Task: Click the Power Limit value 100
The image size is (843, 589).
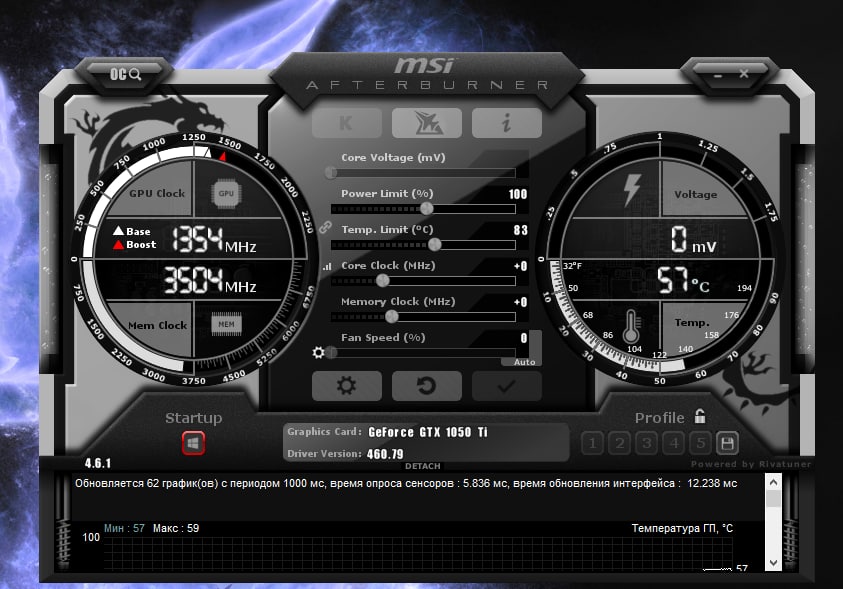Action: 518,194
